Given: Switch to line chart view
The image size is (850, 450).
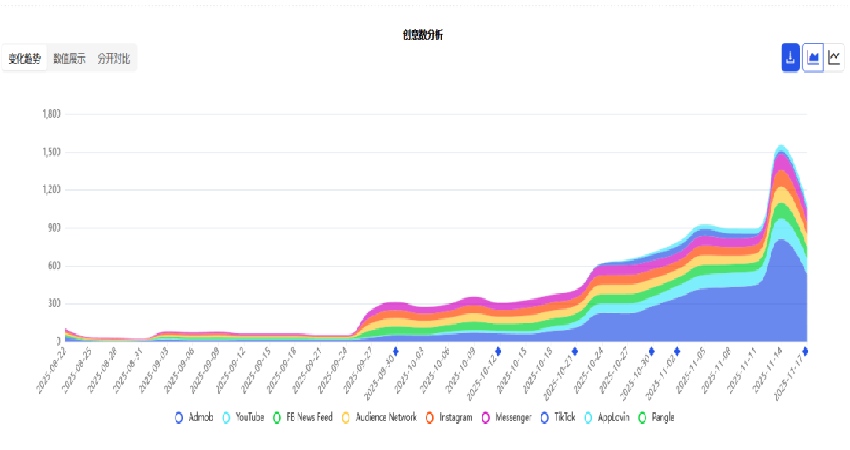Looking at the screenshot, I should click(834, 58).
